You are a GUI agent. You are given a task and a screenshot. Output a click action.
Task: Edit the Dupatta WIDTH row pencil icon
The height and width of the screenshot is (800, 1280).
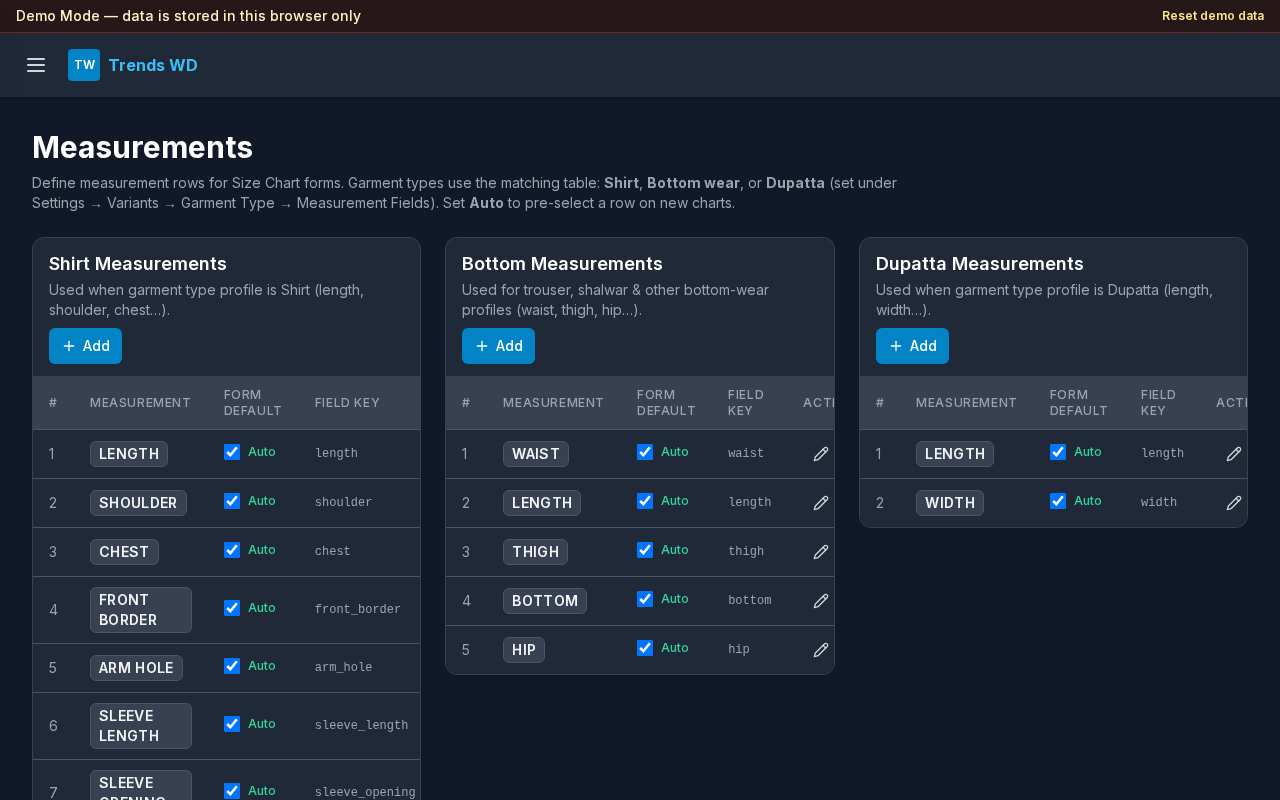(1234, 503)
